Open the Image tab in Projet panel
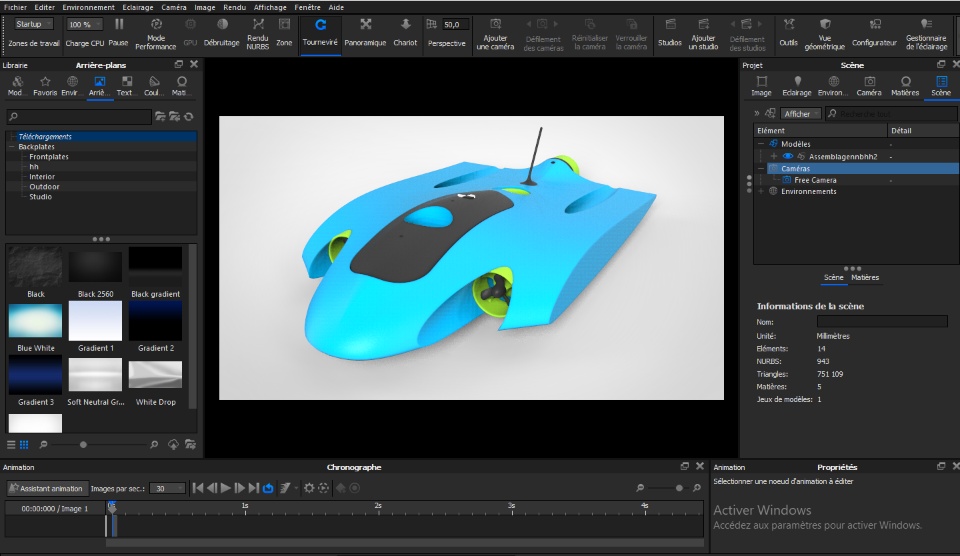 pos(761,86)
